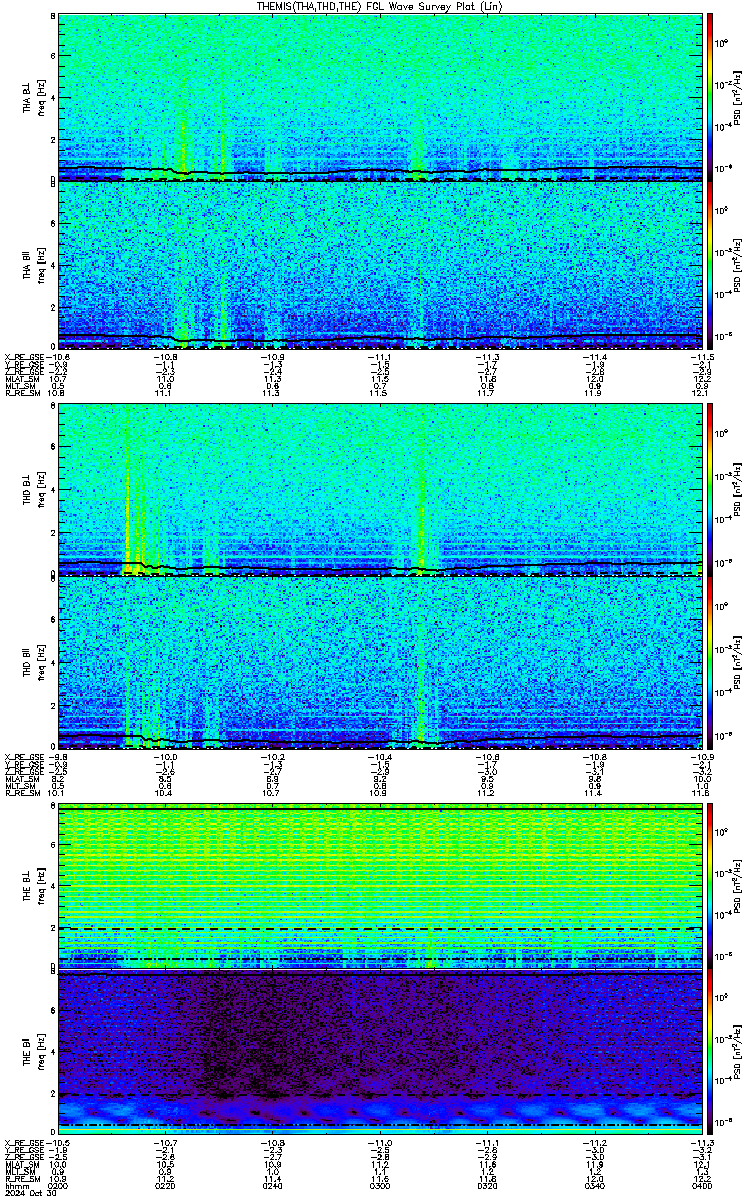Click the PSD [nT²/Hz] label beside THD B∥

pos(738,662)
